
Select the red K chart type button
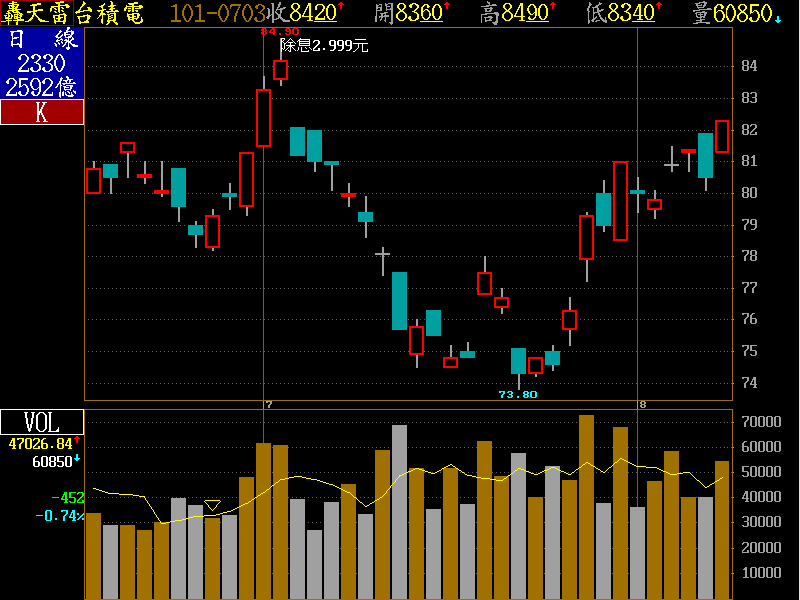(x=42, y=112)
